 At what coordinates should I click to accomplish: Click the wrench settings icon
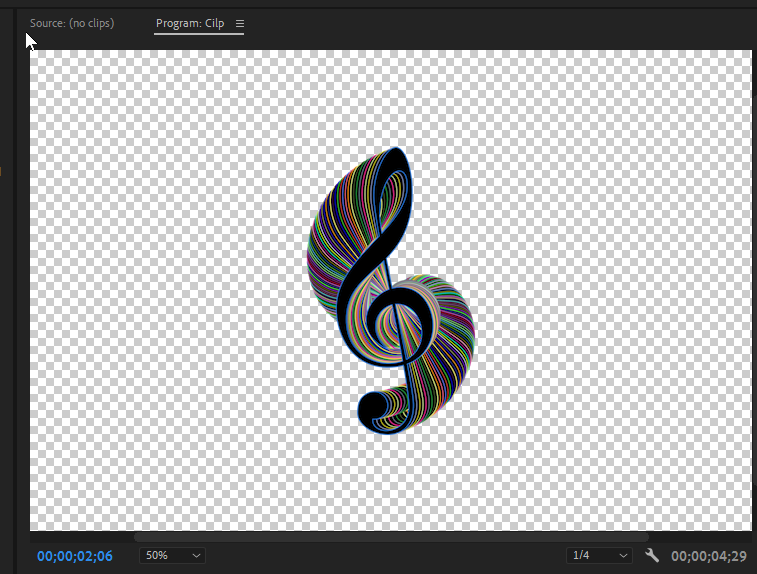tap(652, 555)
